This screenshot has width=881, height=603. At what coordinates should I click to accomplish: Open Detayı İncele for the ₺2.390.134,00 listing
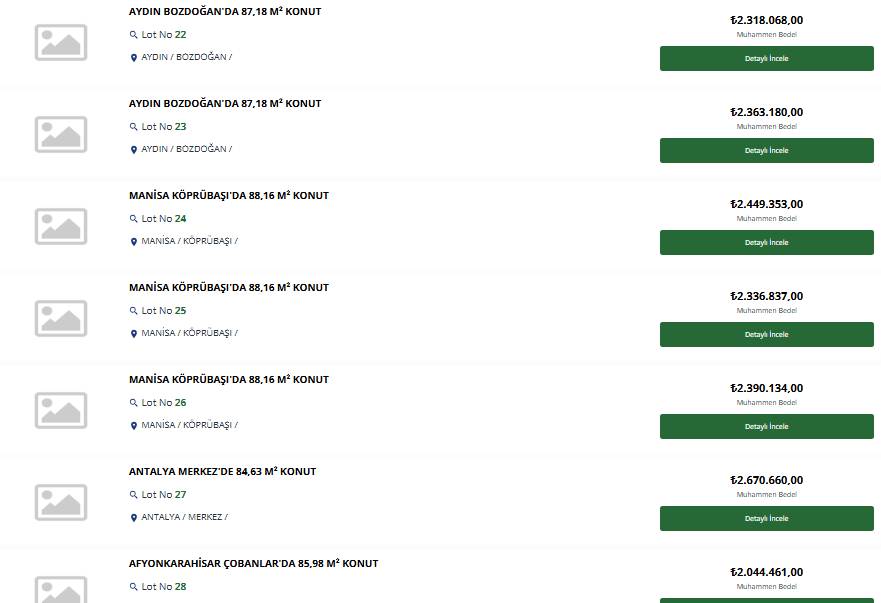766,427
